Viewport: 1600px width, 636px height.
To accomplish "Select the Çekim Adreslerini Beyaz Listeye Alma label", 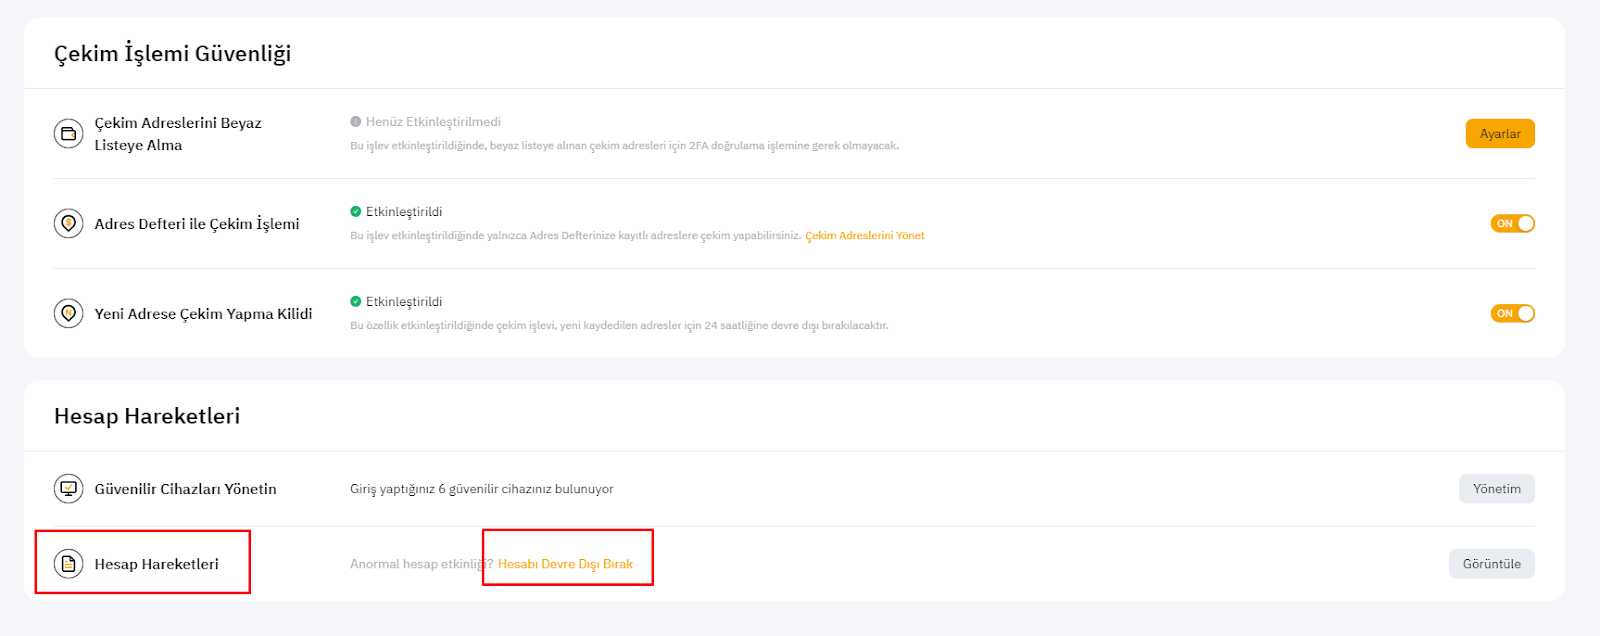I will click(178, 134).
